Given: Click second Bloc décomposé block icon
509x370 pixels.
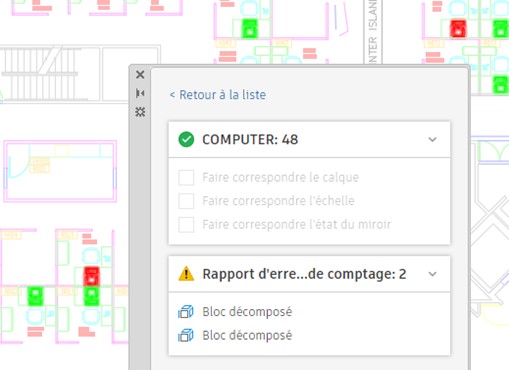Looking at the screenshot, I should pyautogui.click(x=186, y=335).
